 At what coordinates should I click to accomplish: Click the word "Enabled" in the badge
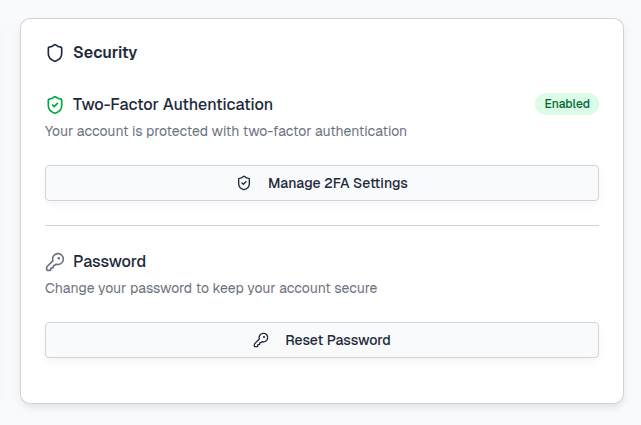click(566, 104)
